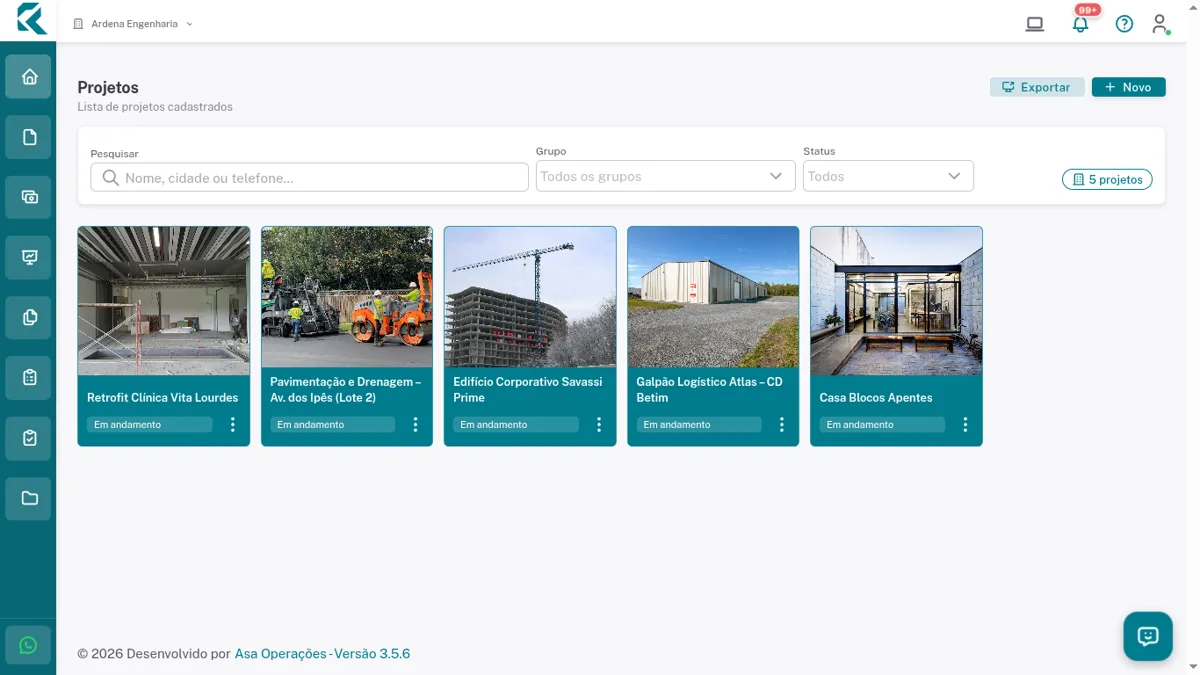Open three-dot menu on Casa Blocos Apentes

coord(965,425)
